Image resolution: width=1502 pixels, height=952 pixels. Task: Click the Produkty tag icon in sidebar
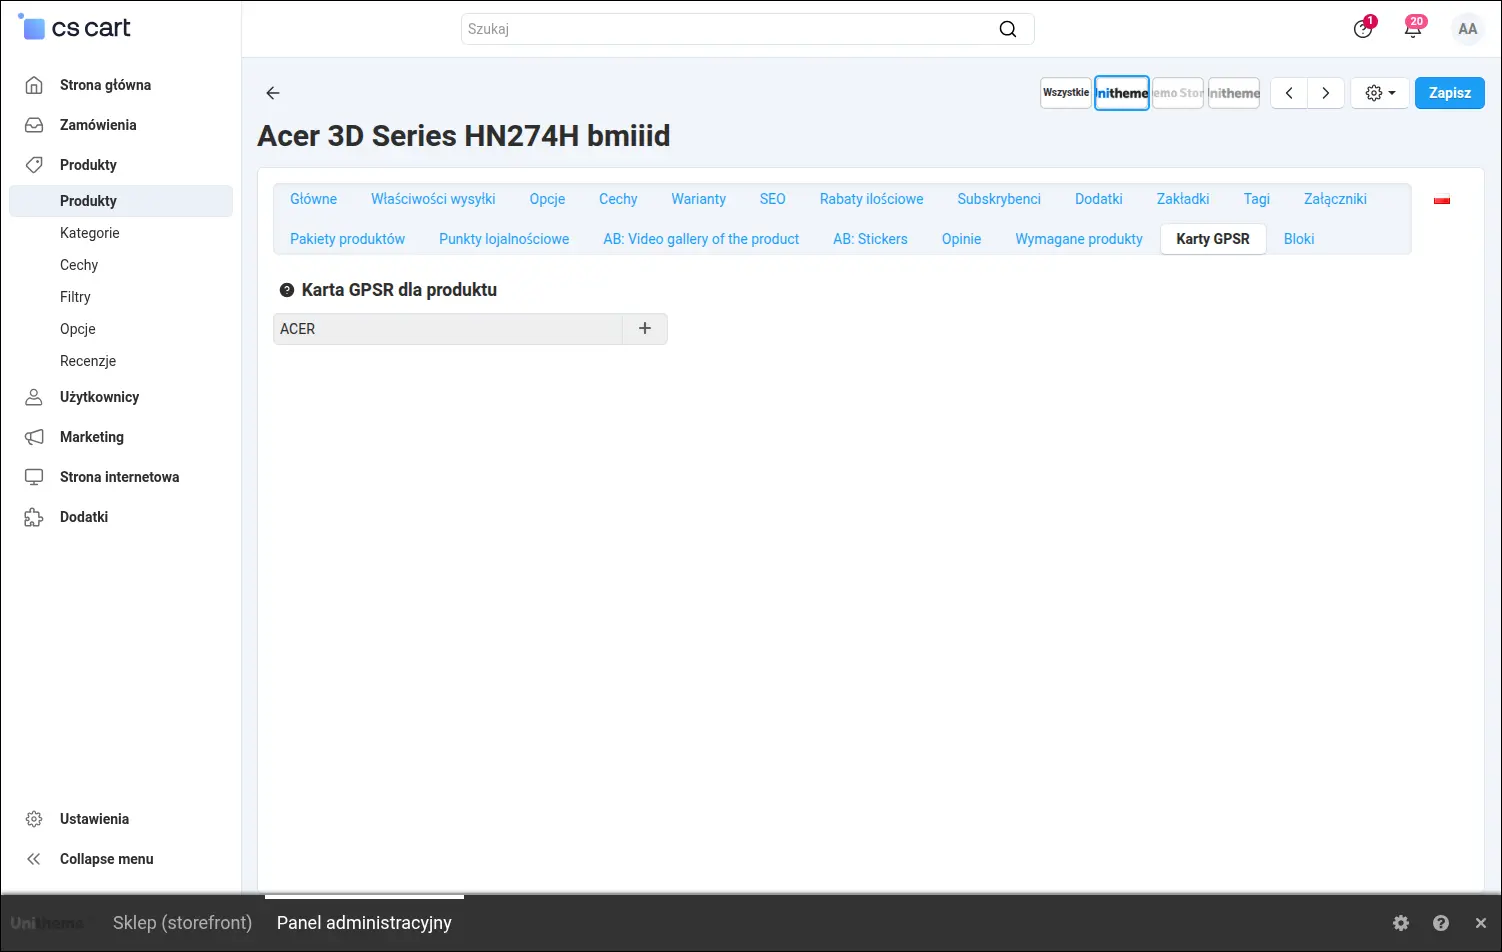34,165
